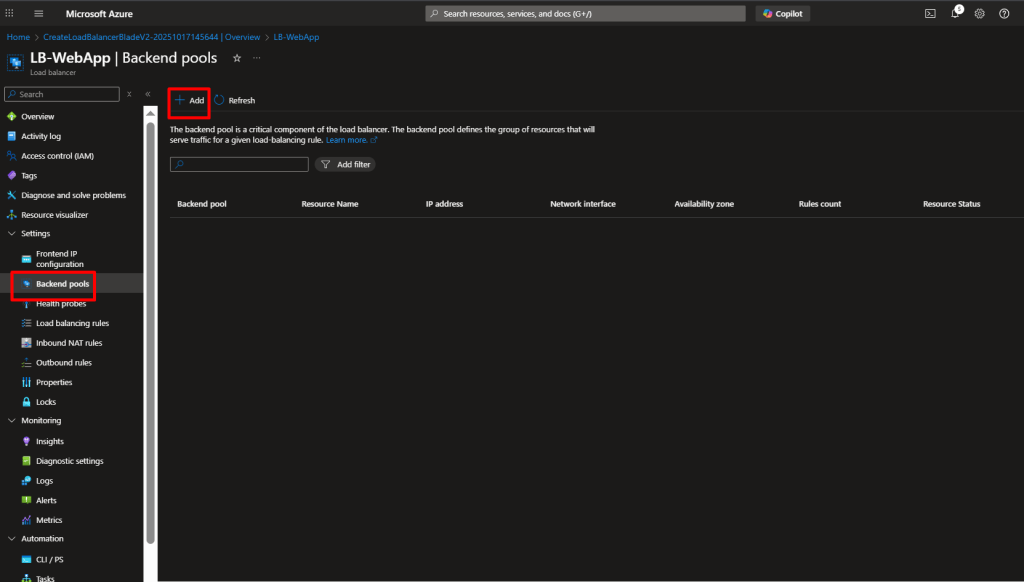Open Health probes in sidebar

(x=61, y=304)
